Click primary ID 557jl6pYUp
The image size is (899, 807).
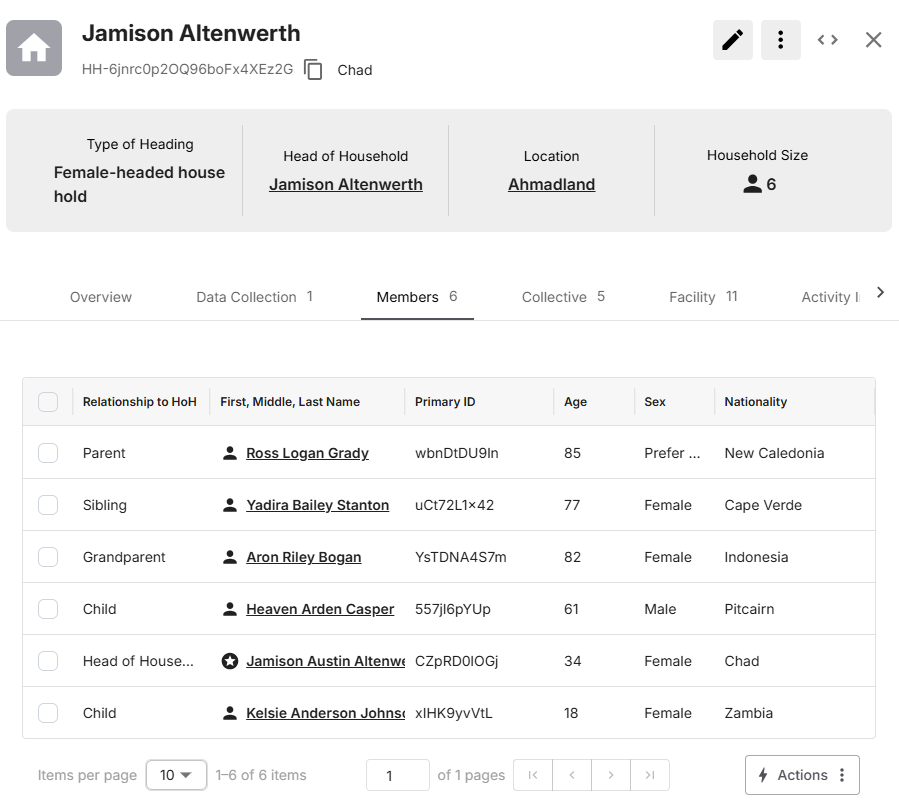click(x=453, y=609)
